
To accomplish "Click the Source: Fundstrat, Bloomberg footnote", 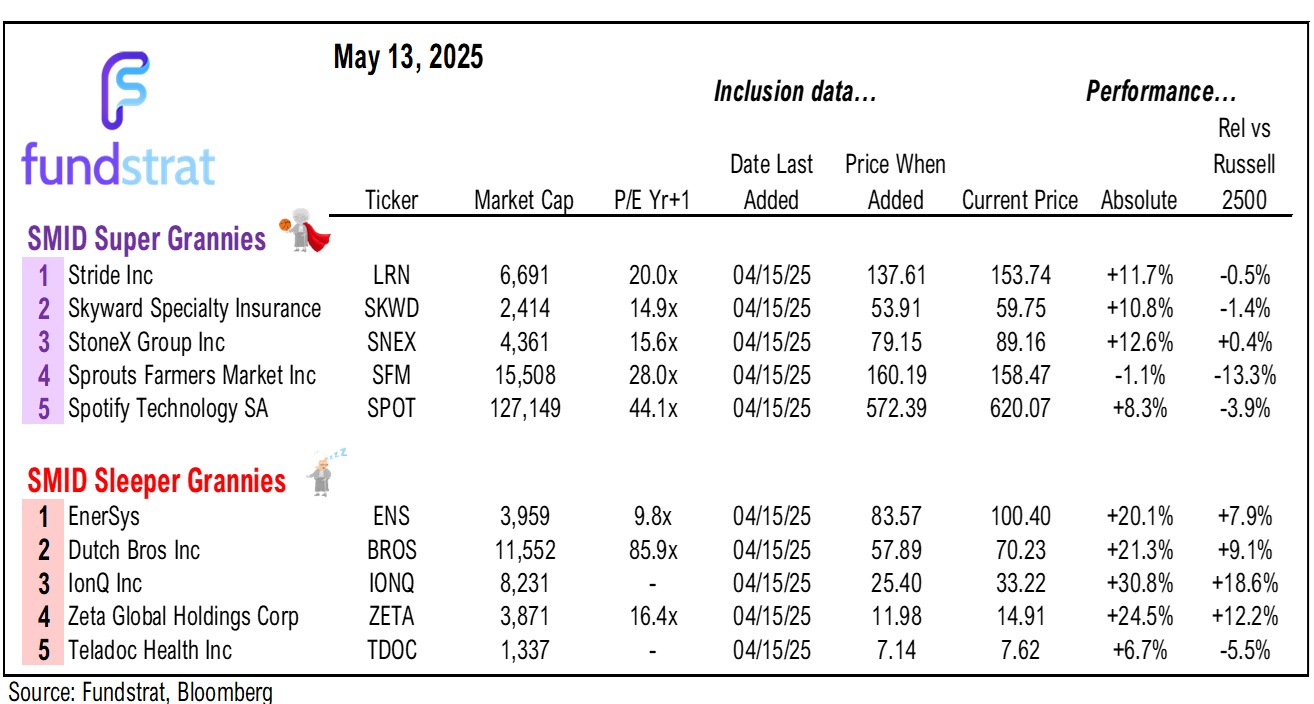I will click(x=141, y=692).
